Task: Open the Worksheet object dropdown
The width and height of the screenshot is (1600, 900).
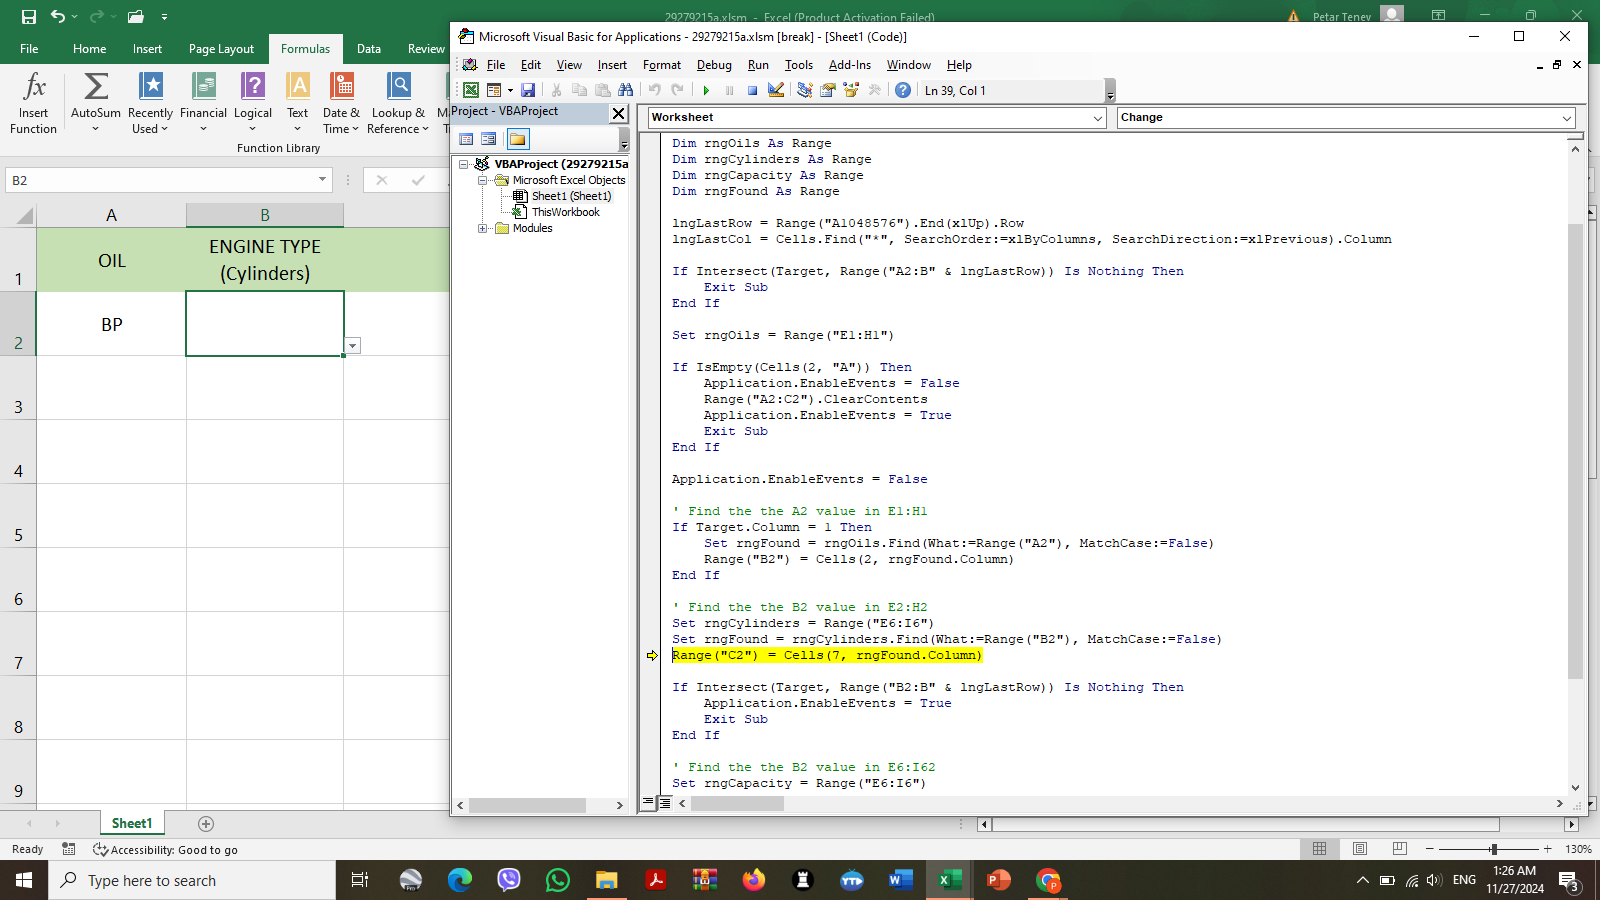Action: 1097,118
